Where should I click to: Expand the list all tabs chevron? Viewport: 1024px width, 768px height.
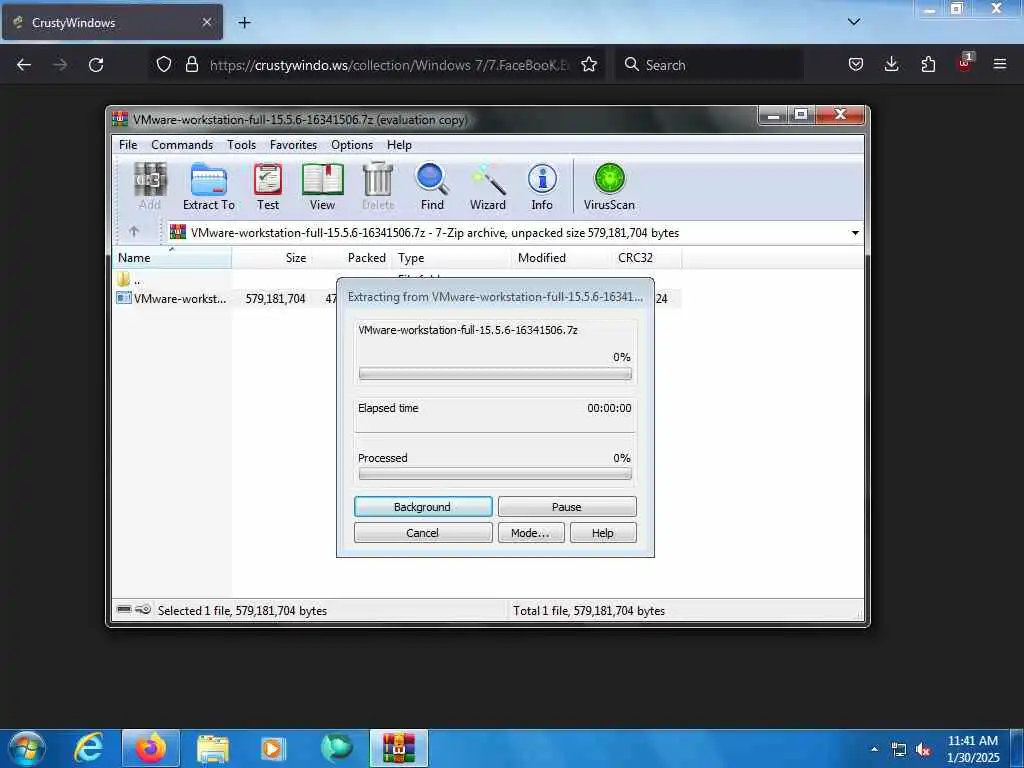[854, 22]
